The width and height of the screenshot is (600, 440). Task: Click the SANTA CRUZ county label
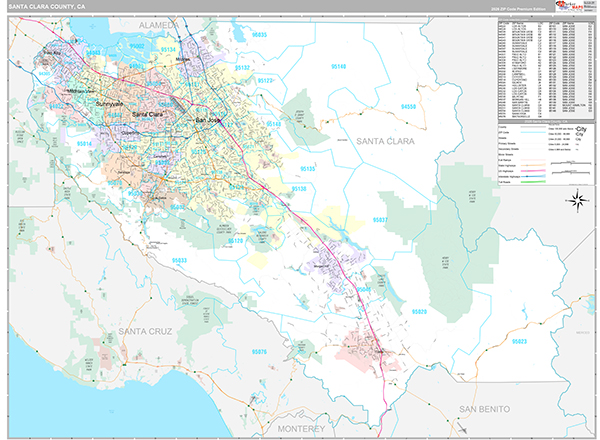(145, 331)
